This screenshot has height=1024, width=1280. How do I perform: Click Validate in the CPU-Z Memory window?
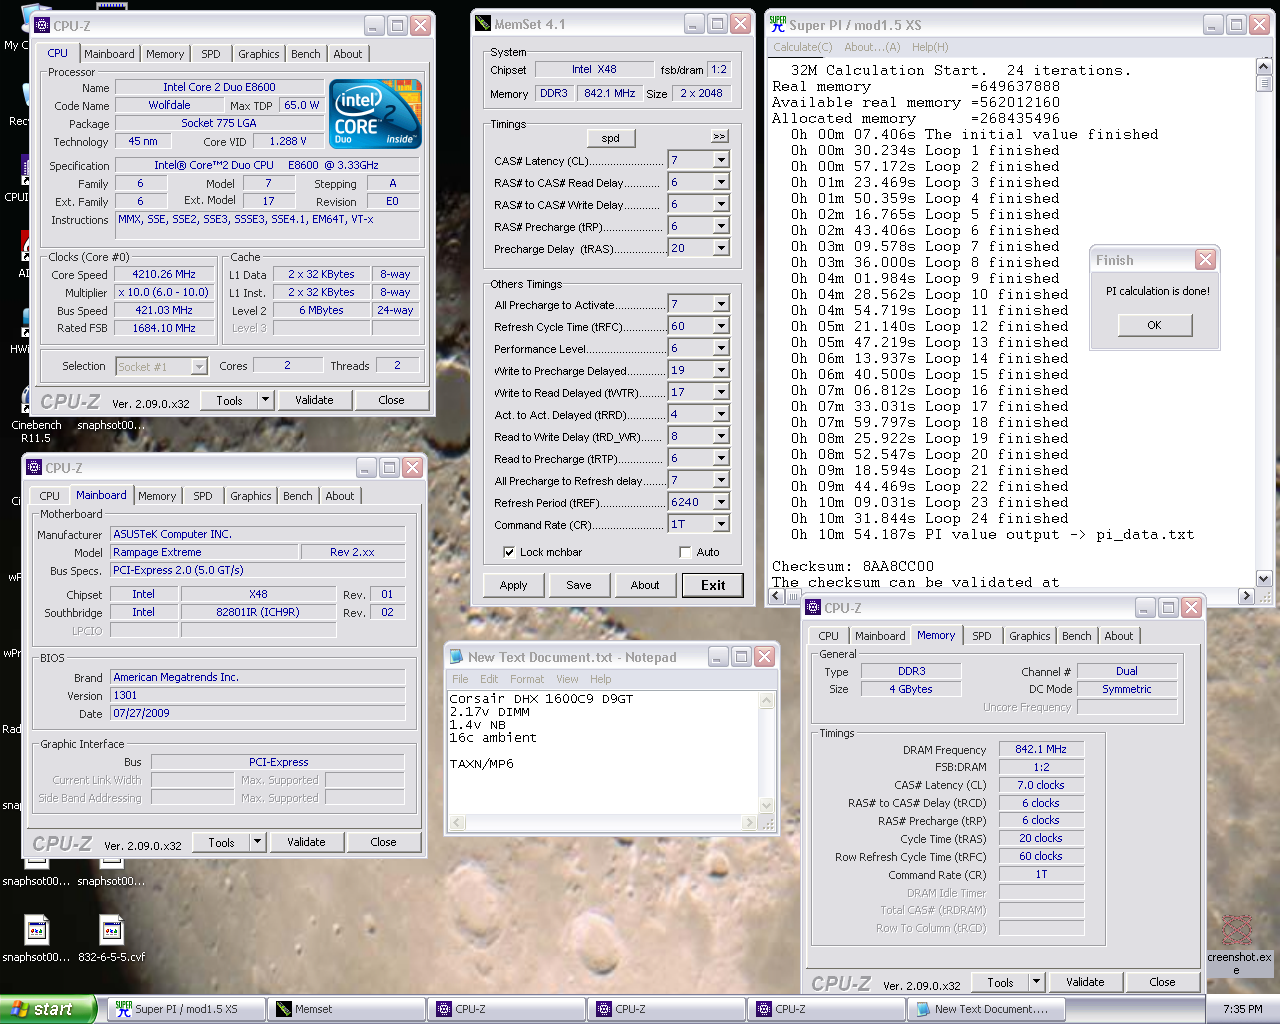click(1085, 982)
